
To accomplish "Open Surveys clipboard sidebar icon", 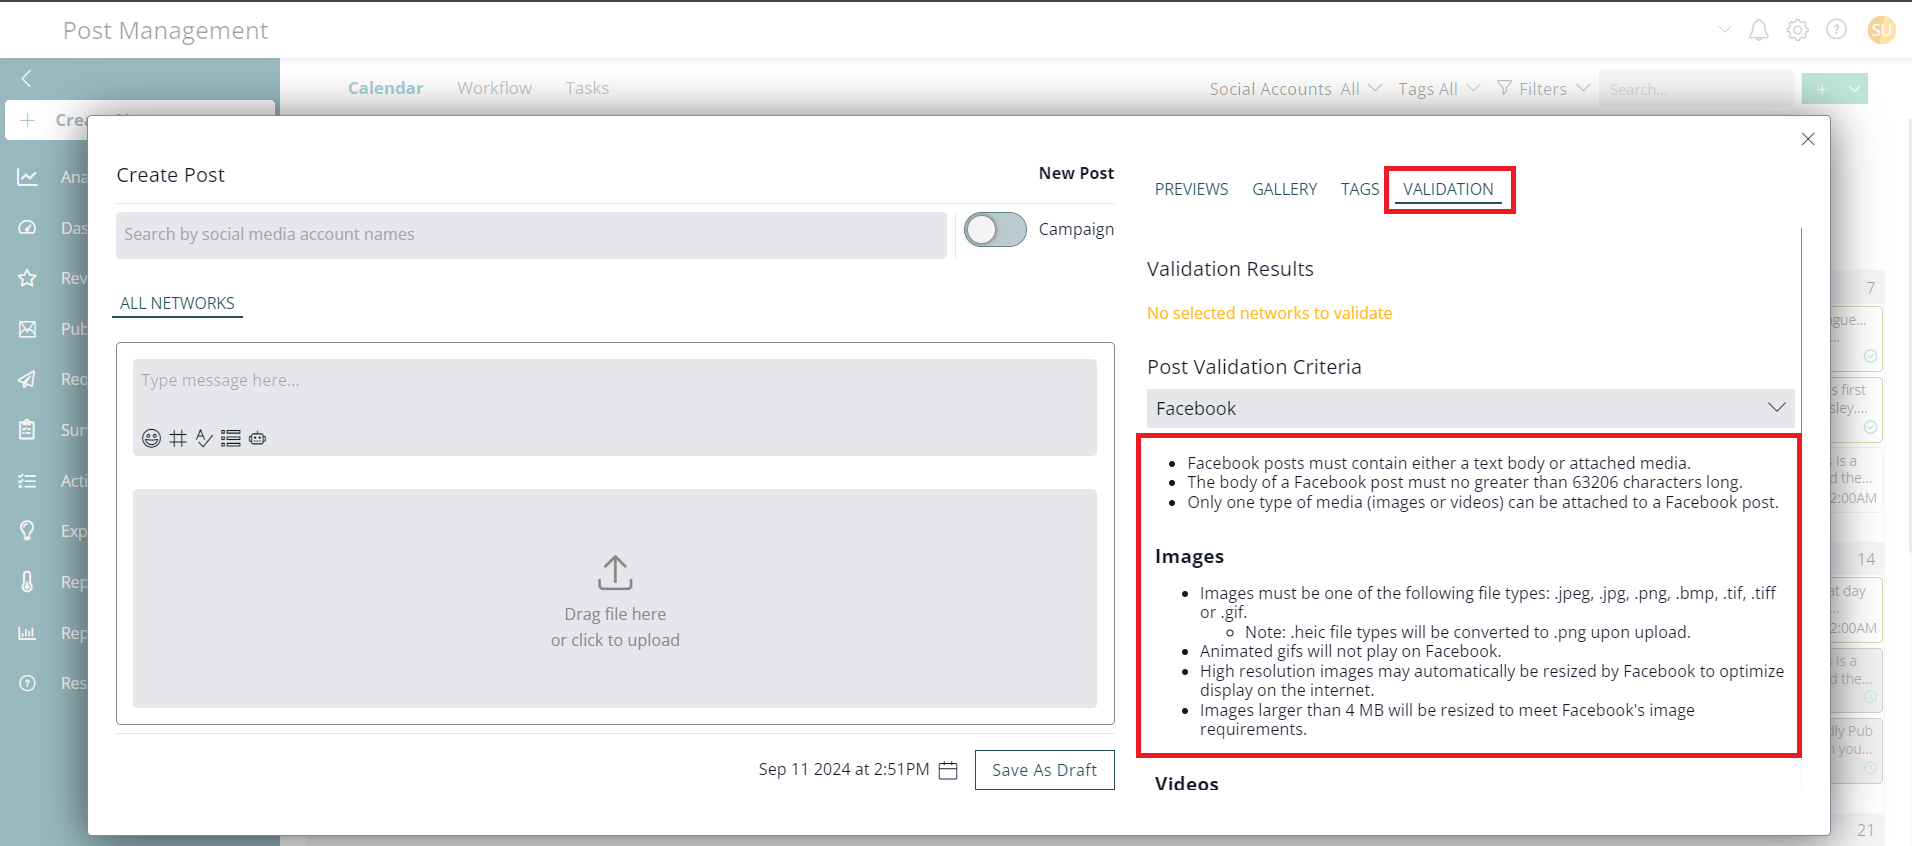I will [x=27, y=430].
